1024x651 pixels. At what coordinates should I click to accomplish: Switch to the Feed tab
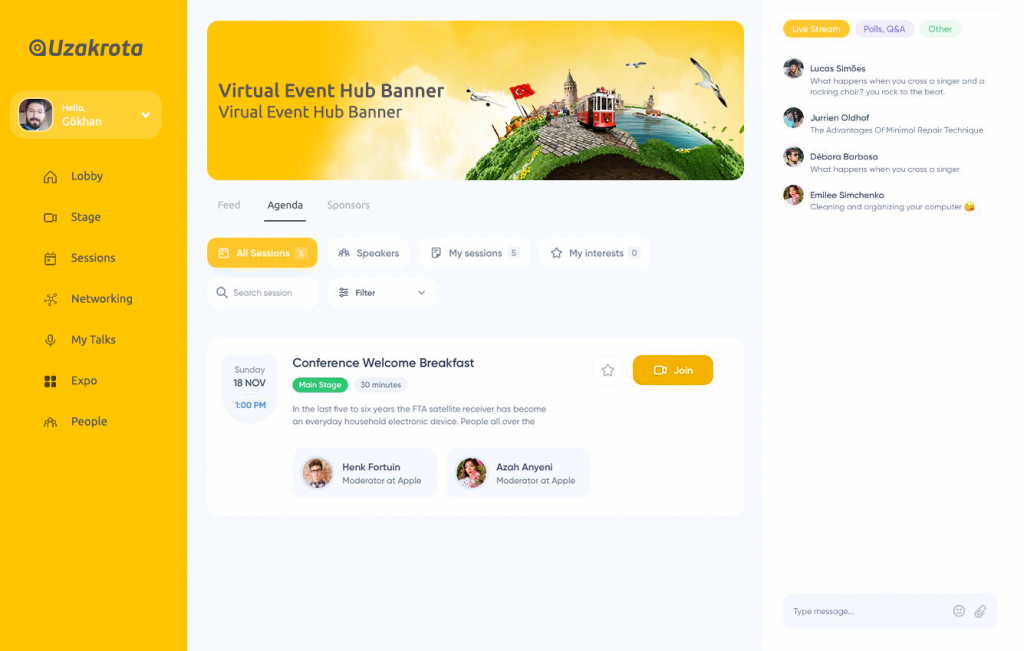click(x=229, y=205)
